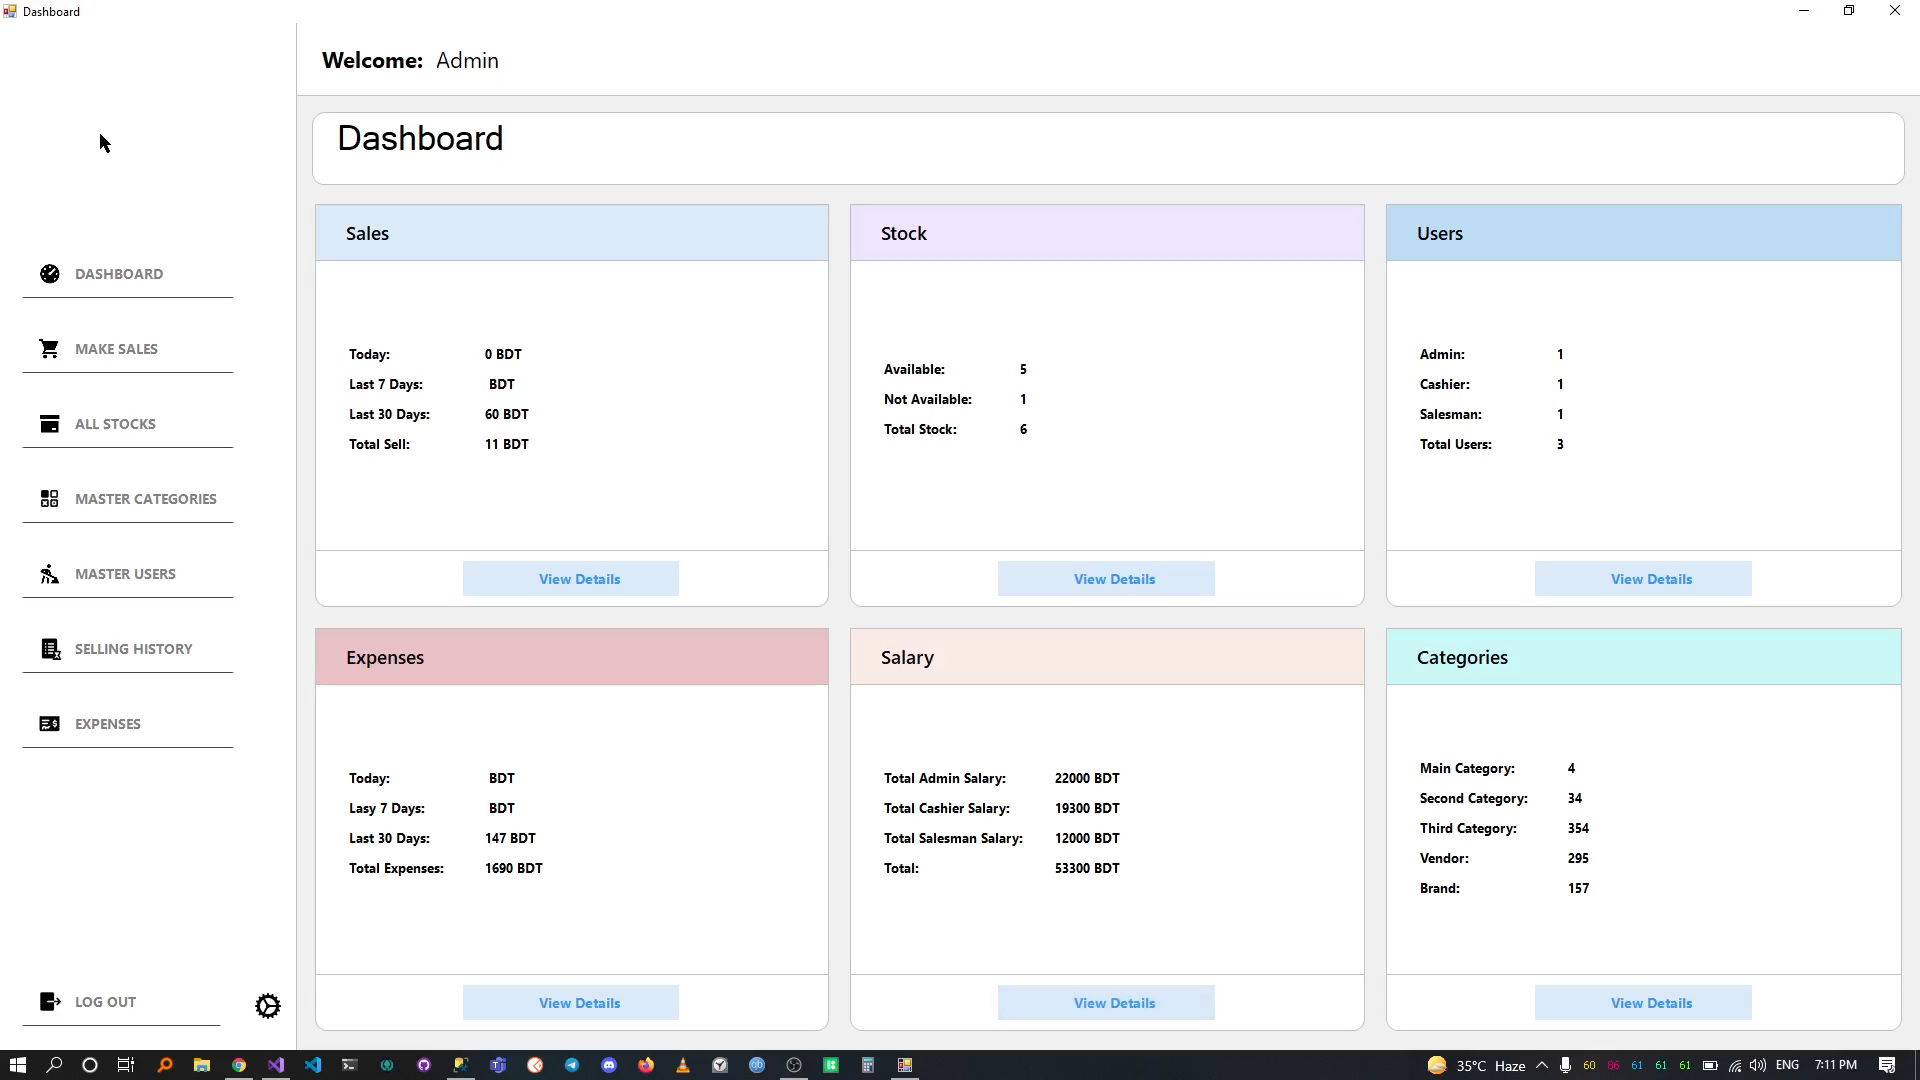Open MASTER CATEGORIES from the sidebar

click(x=145, y=499)
